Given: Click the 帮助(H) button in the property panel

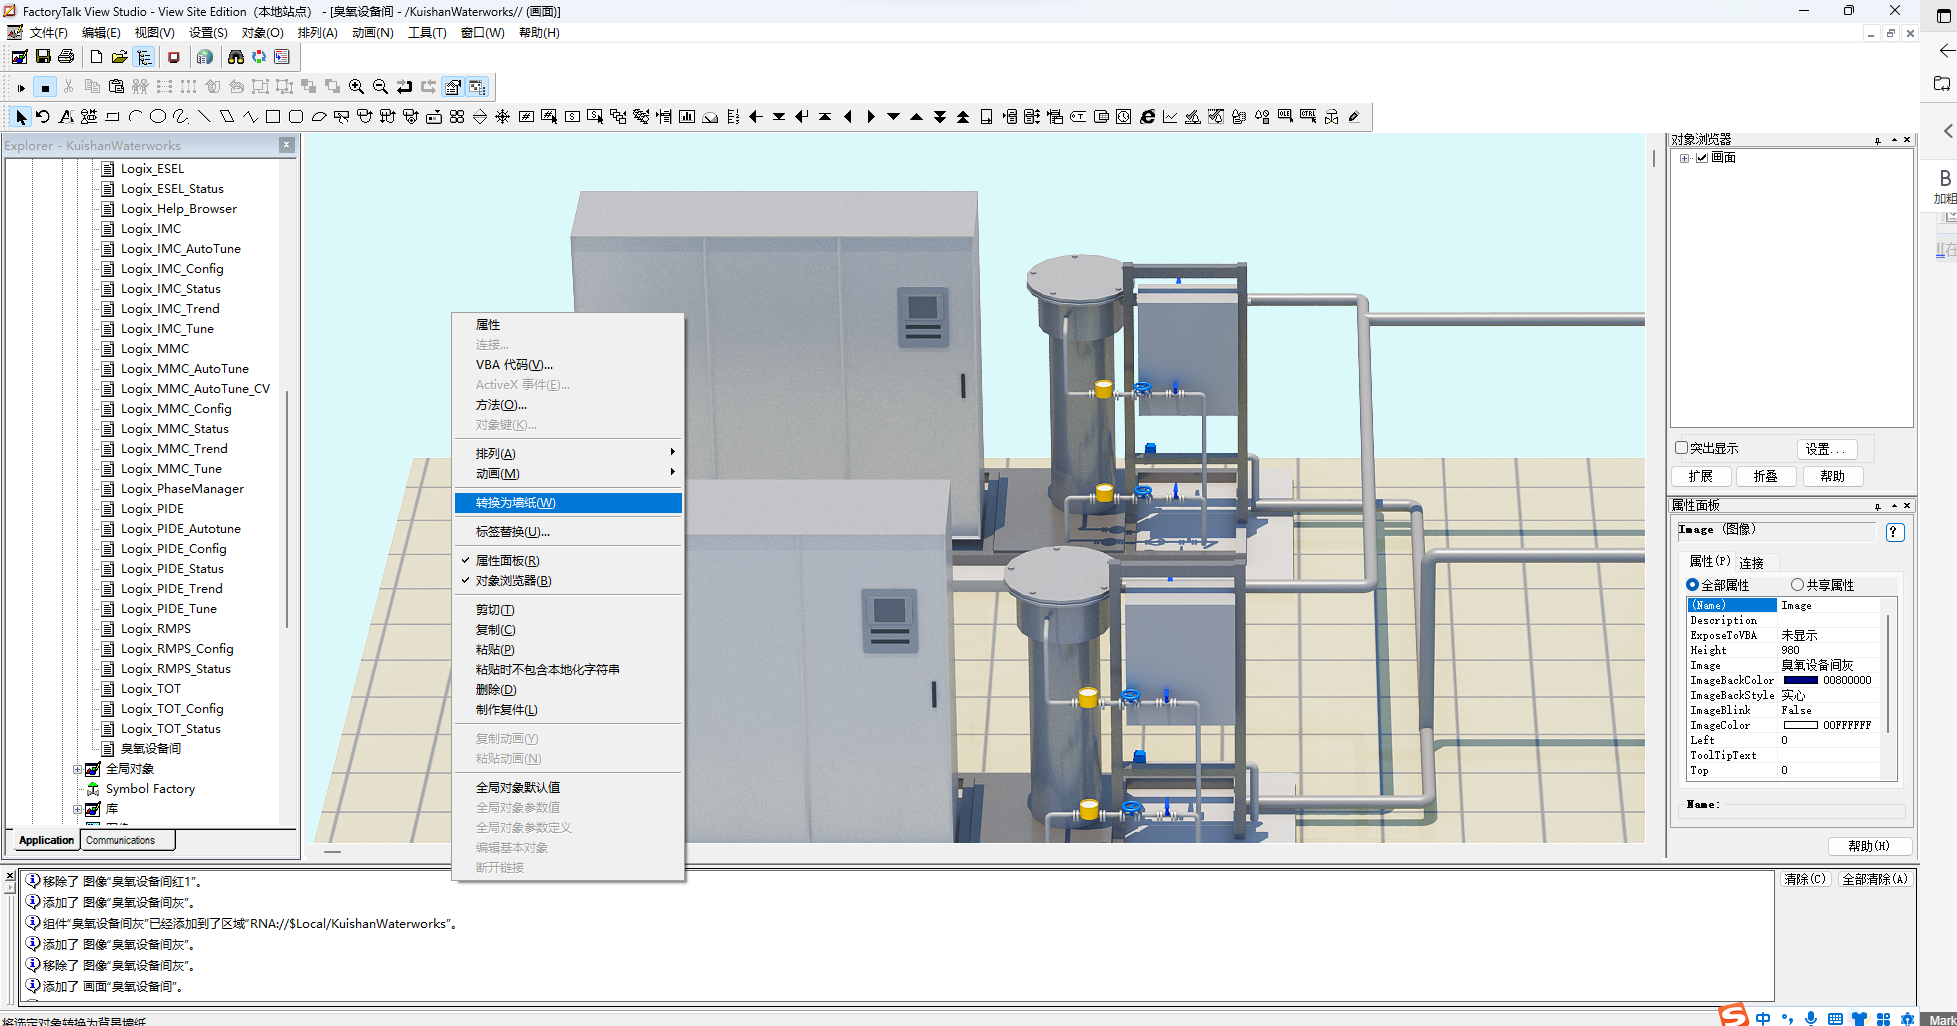Looking at the screenshot, I should (x=1869, y=846).
